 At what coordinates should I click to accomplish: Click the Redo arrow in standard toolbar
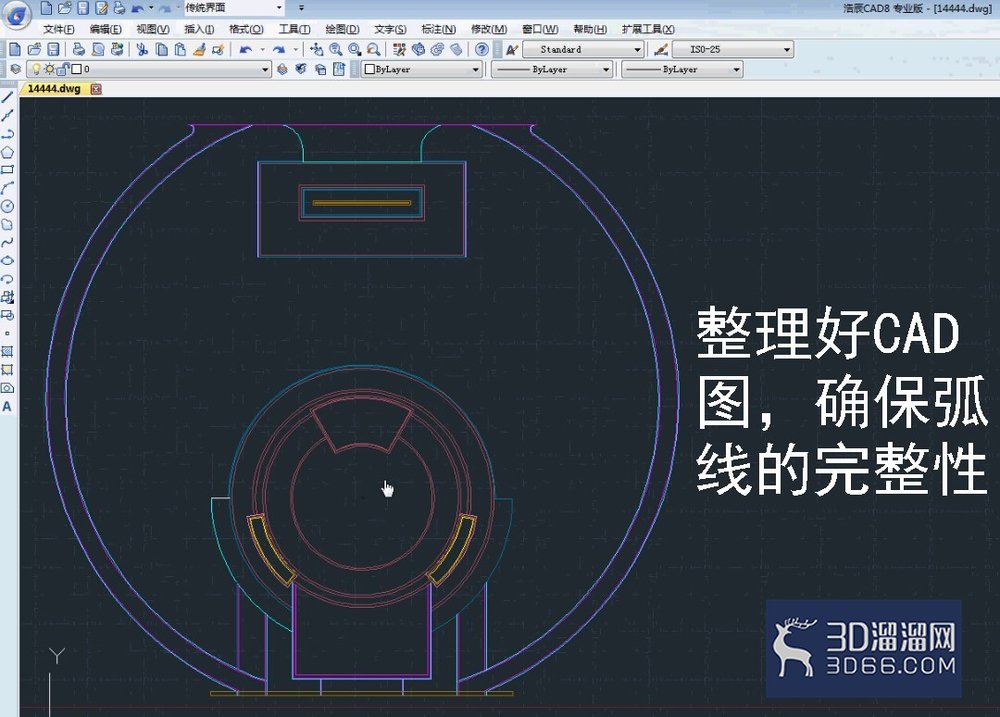pyautogui.click(x=279, y=49)
